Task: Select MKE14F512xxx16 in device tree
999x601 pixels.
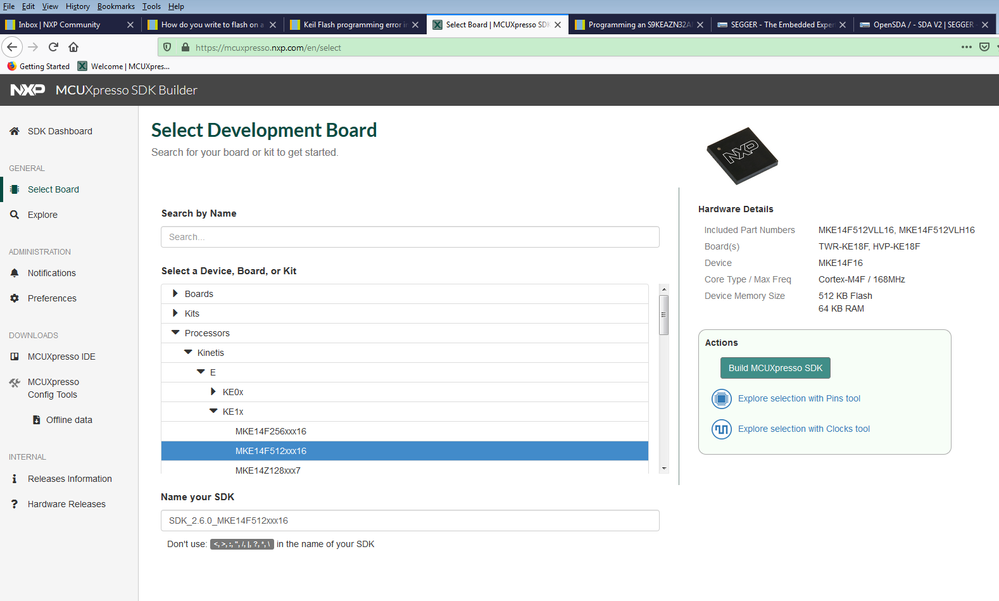Action: 405,451
